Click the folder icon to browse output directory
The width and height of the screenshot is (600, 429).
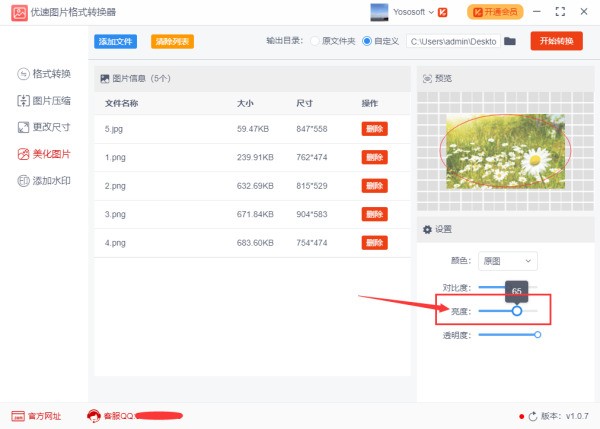510,41
